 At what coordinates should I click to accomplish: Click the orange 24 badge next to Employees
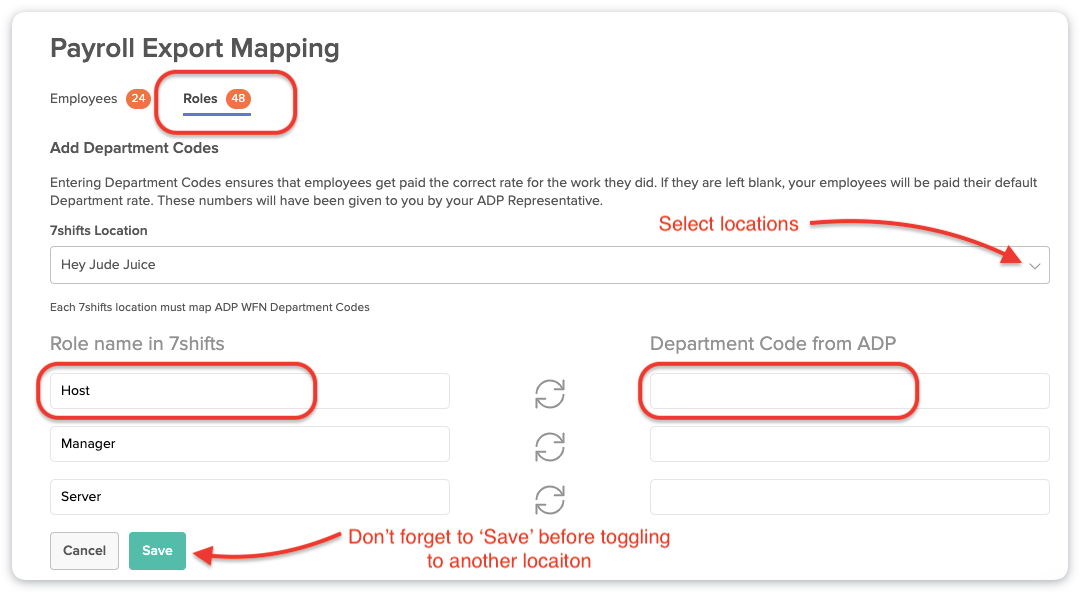(x=138, y=99)
